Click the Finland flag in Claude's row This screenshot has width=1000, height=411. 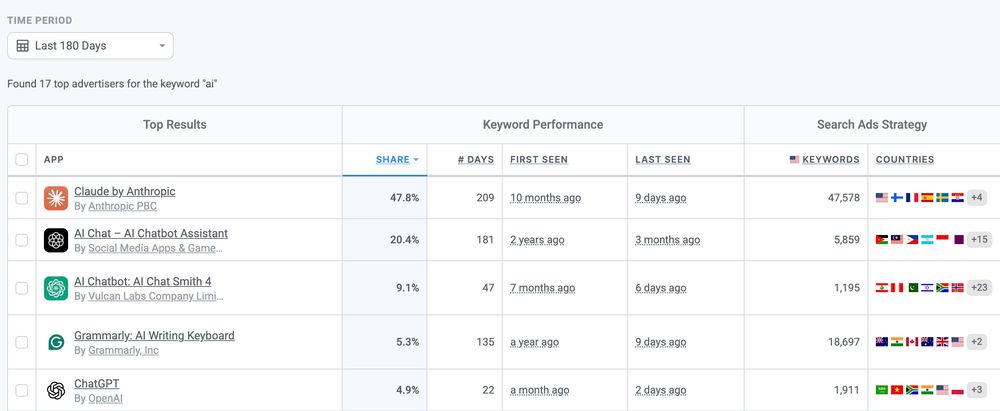click(x=897, y=198)
